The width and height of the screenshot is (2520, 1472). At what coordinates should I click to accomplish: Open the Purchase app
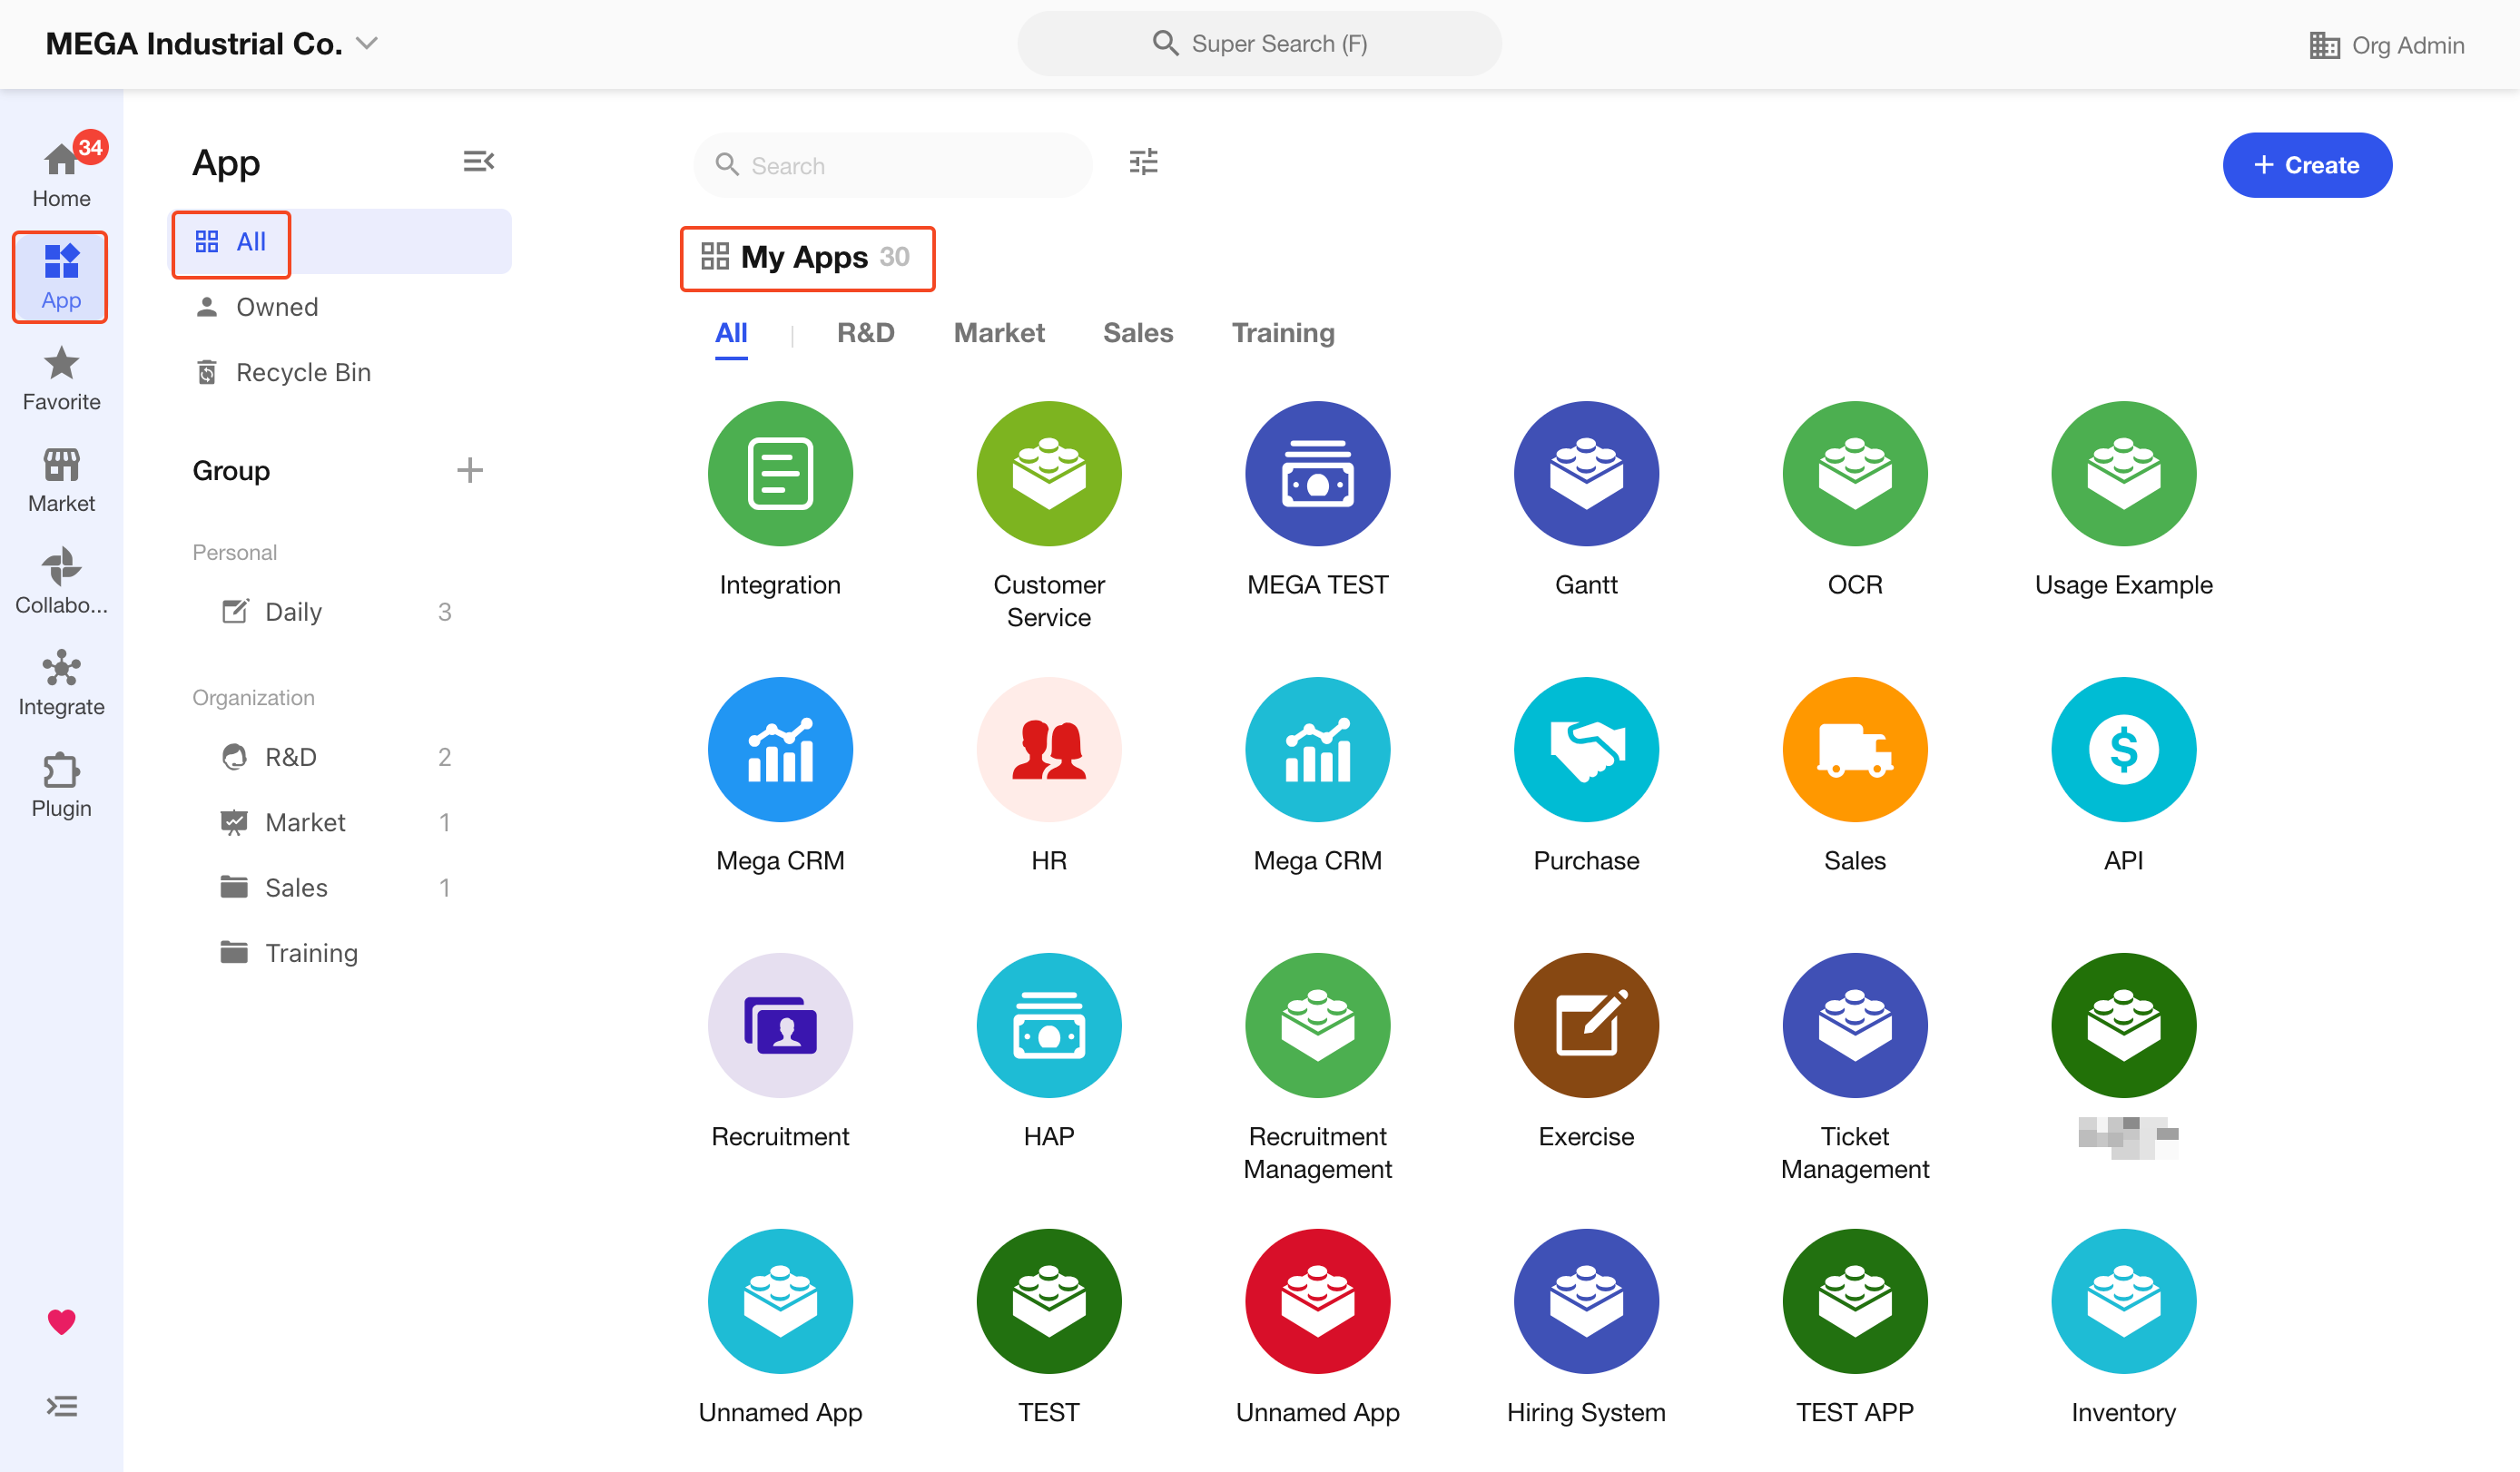click(x=1585, y=750)
